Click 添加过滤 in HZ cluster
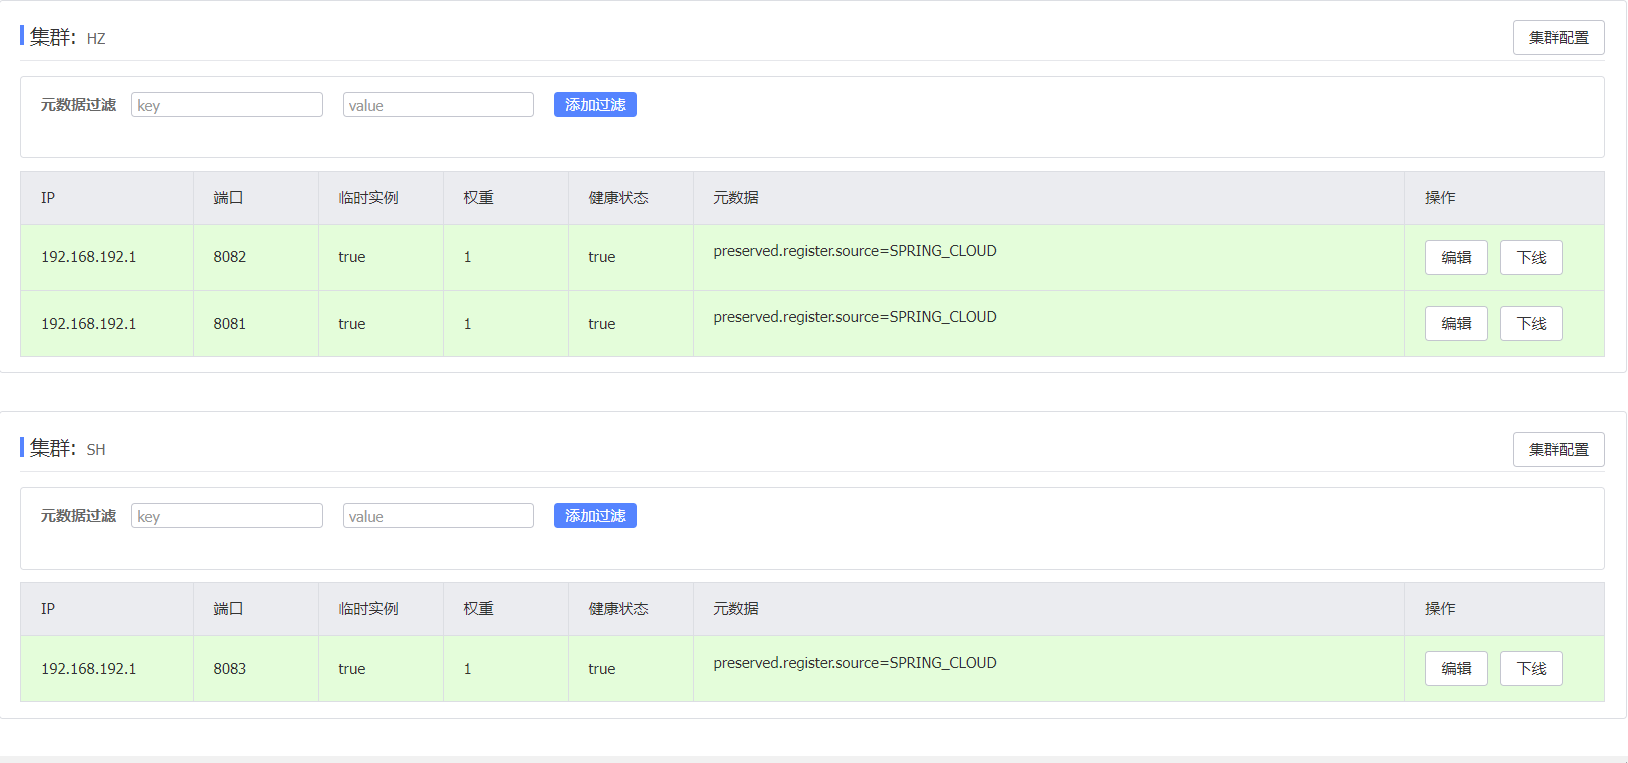 click(x=595, y=105)
